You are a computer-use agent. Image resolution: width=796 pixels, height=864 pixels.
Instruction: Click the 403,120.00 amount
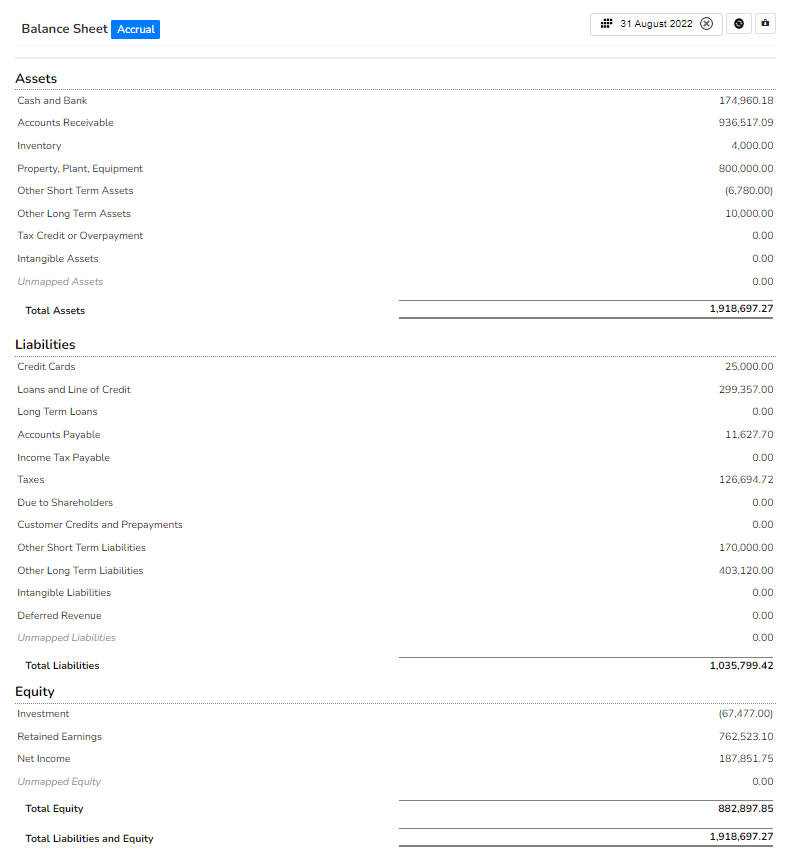[x=746, y=571]
